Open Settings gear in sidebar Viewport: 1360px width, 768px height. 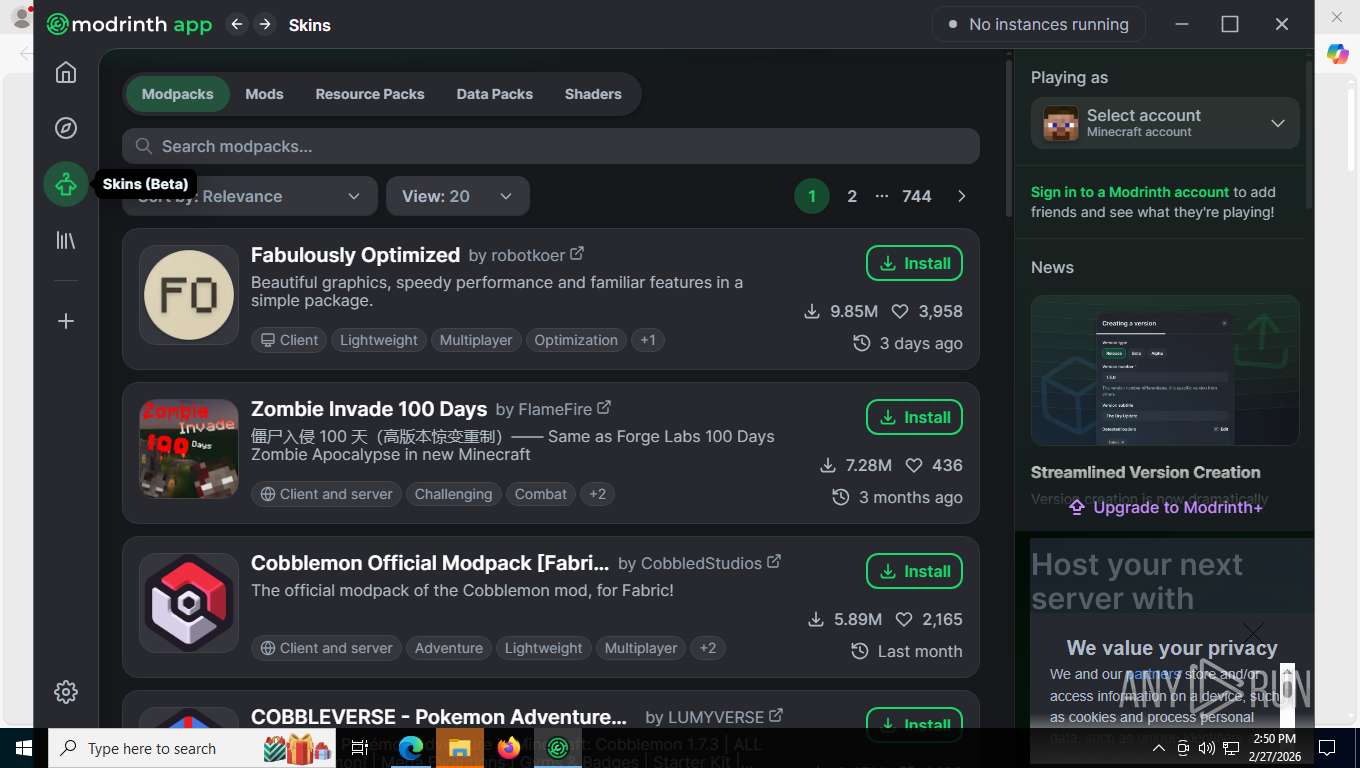point(66,692)
